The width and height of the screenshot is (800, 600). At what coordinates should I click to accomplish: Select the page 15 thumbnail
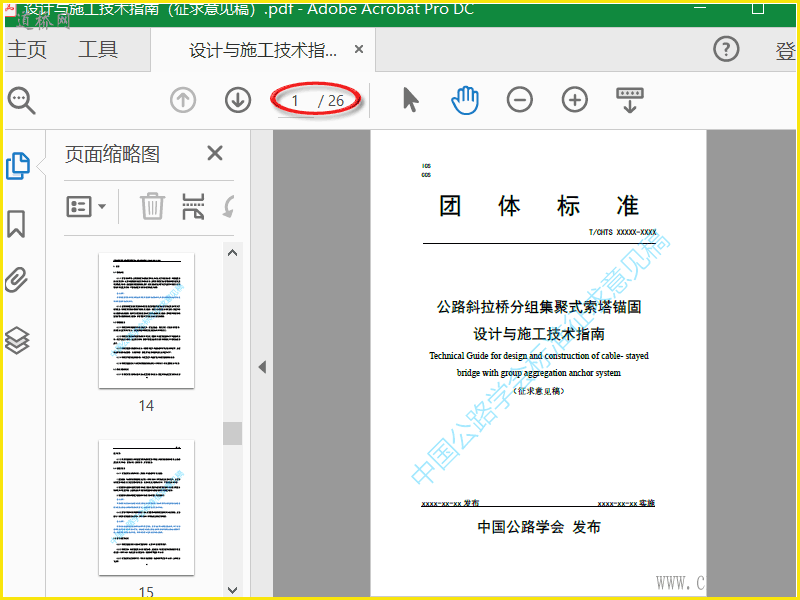pos(146,508)
